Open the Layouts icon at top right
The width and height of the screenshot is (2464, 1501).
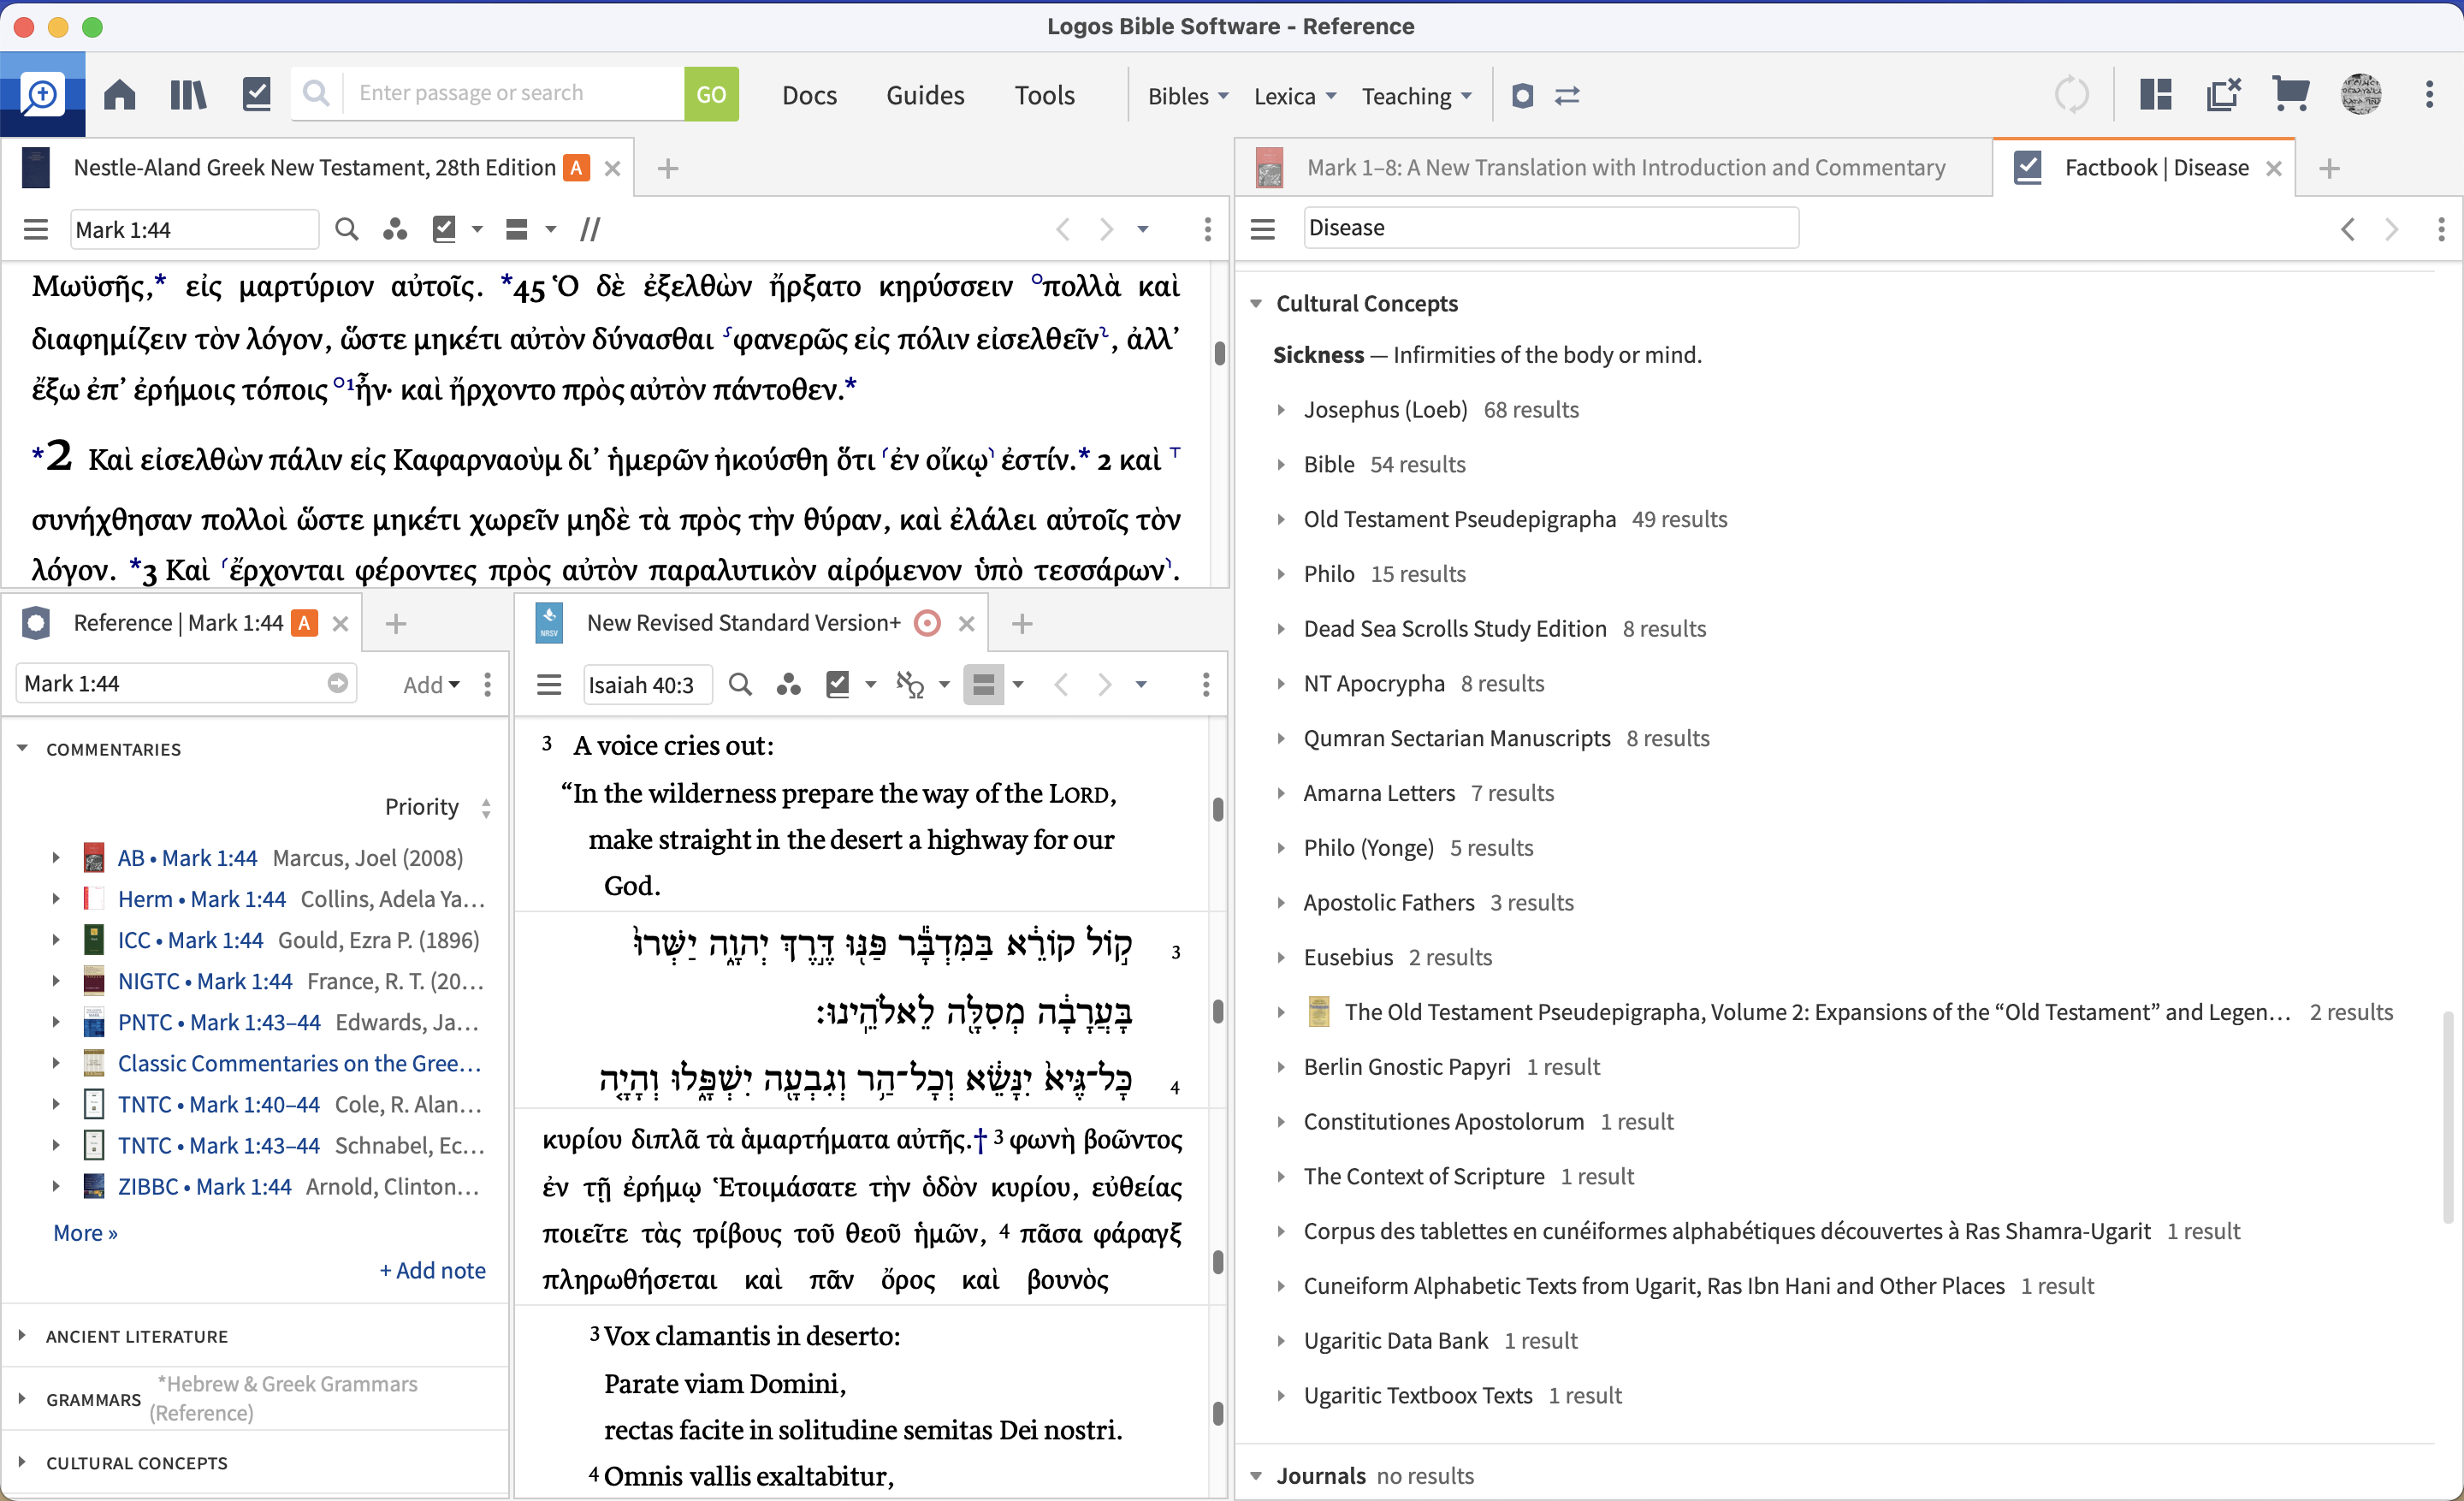coord(2155,94)
